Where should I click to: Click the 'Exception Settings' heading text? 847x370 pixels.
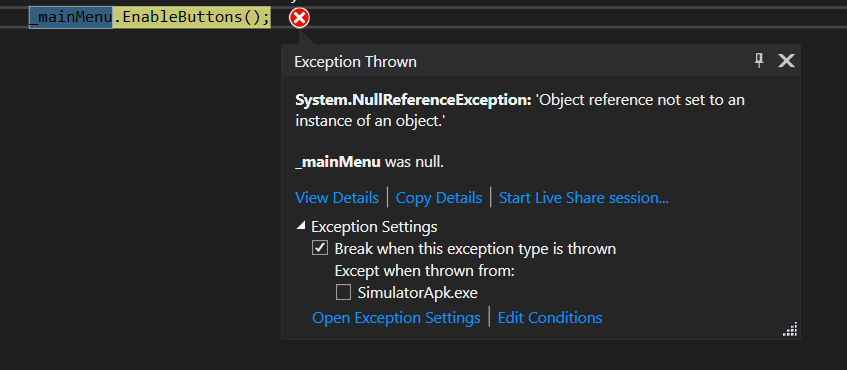(374, 226)
